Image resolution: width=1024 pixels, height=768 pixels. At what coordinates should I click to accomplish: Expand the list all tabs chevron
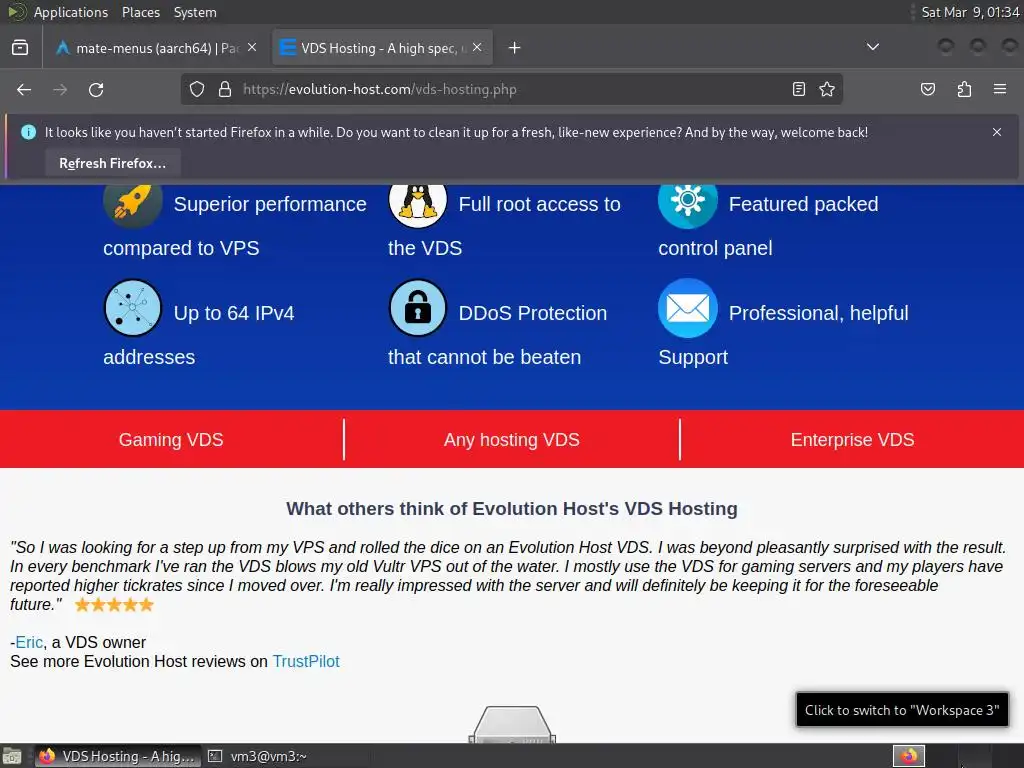click(872, 48)
